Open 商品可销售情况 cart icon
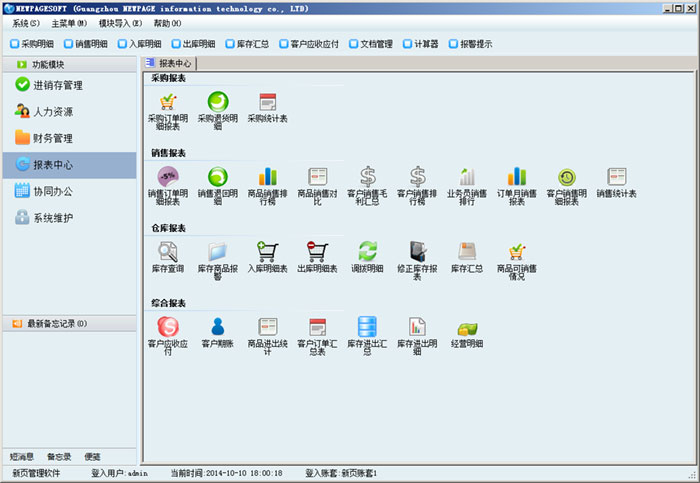 click(x=517, y=252)
